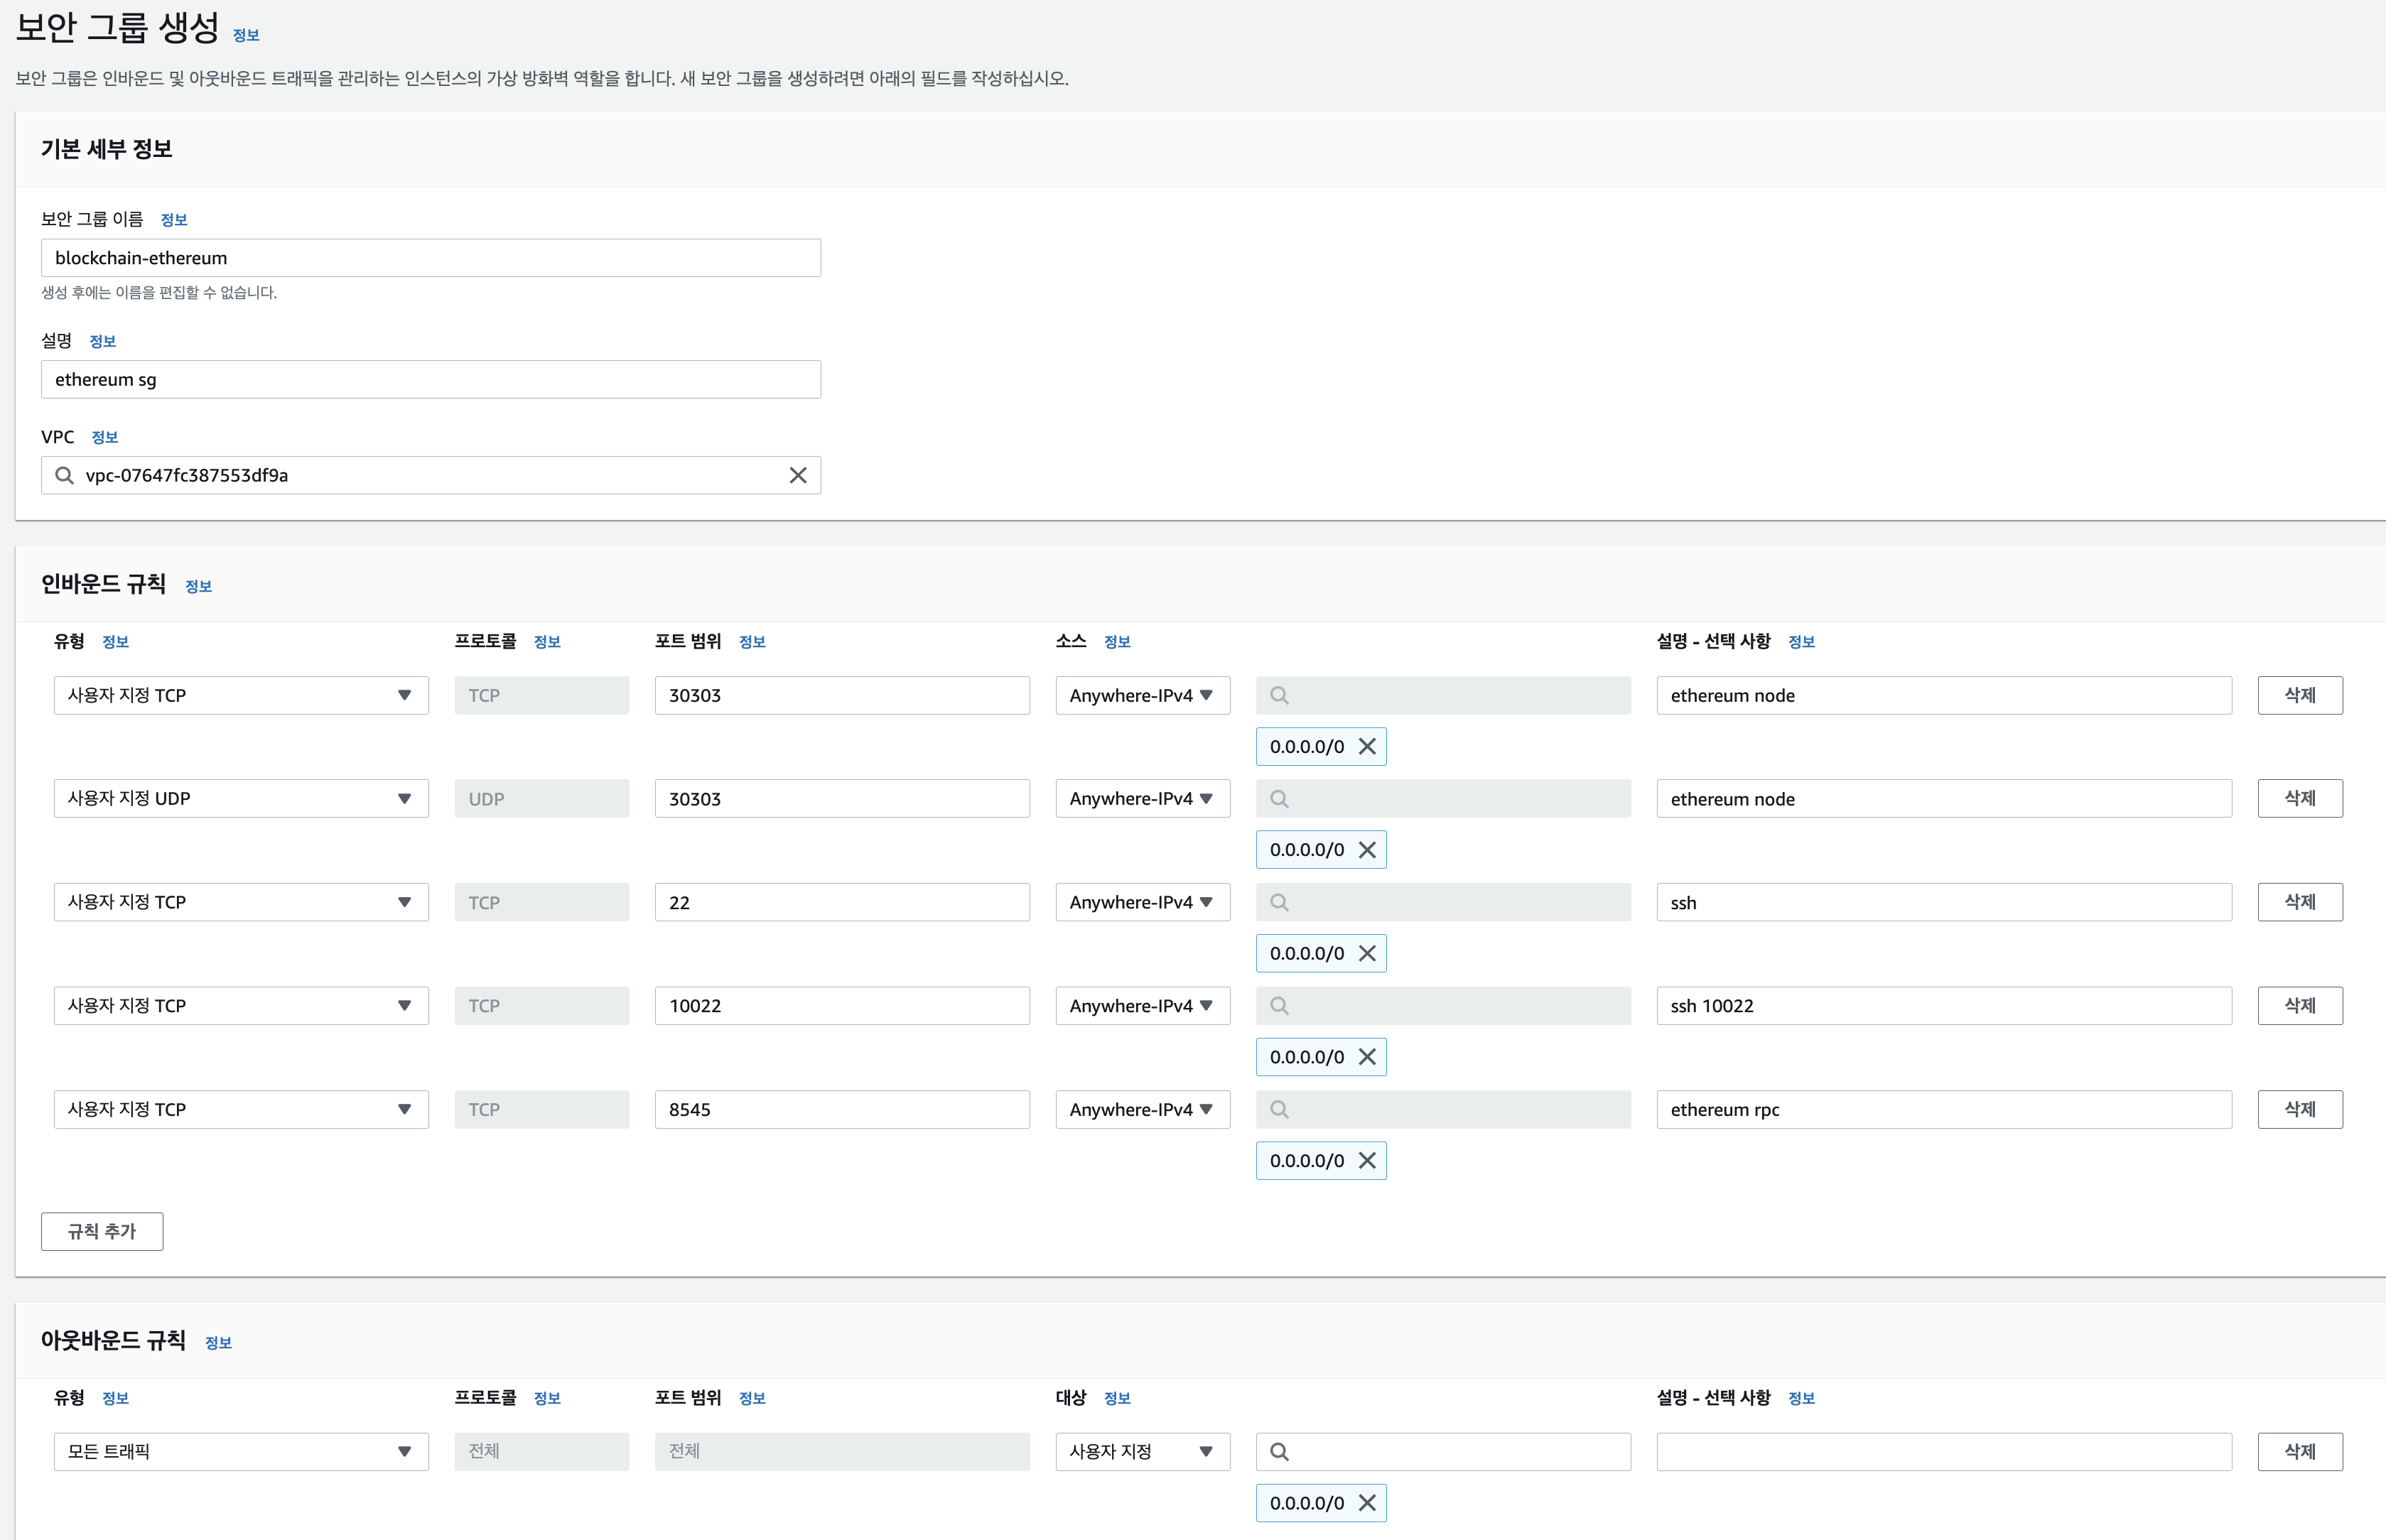The image size is (2386, 1540).
Task: Click the security group name input field
Action: (x=431, y=258)
